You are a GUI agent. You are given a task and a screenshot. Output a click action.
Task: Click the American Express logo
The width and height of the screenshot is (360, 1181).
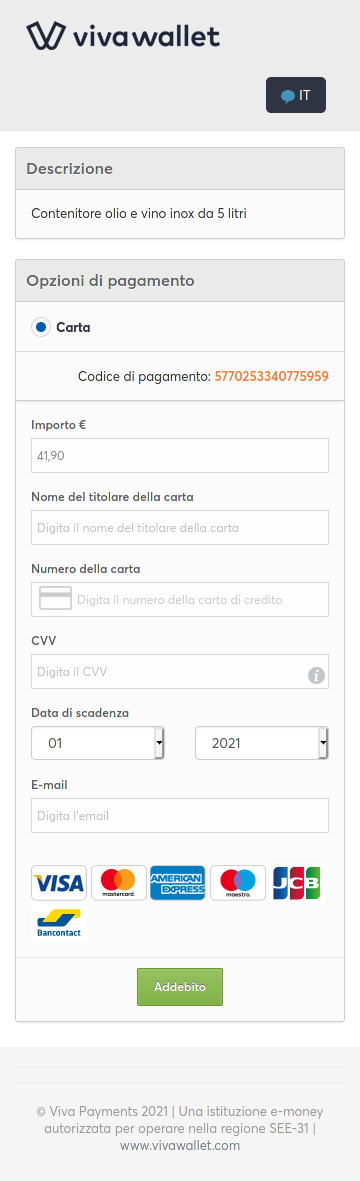point(178,883)
